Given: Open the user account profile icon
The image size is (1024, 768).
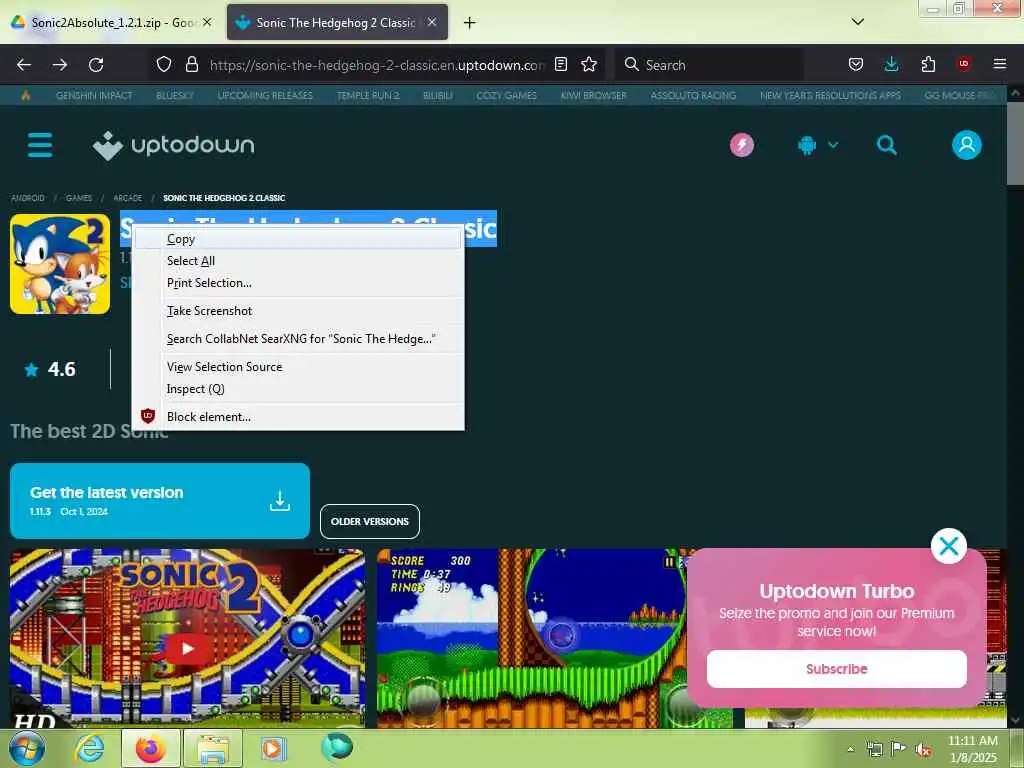Looking at the screenshot, I should pos(967,145).
